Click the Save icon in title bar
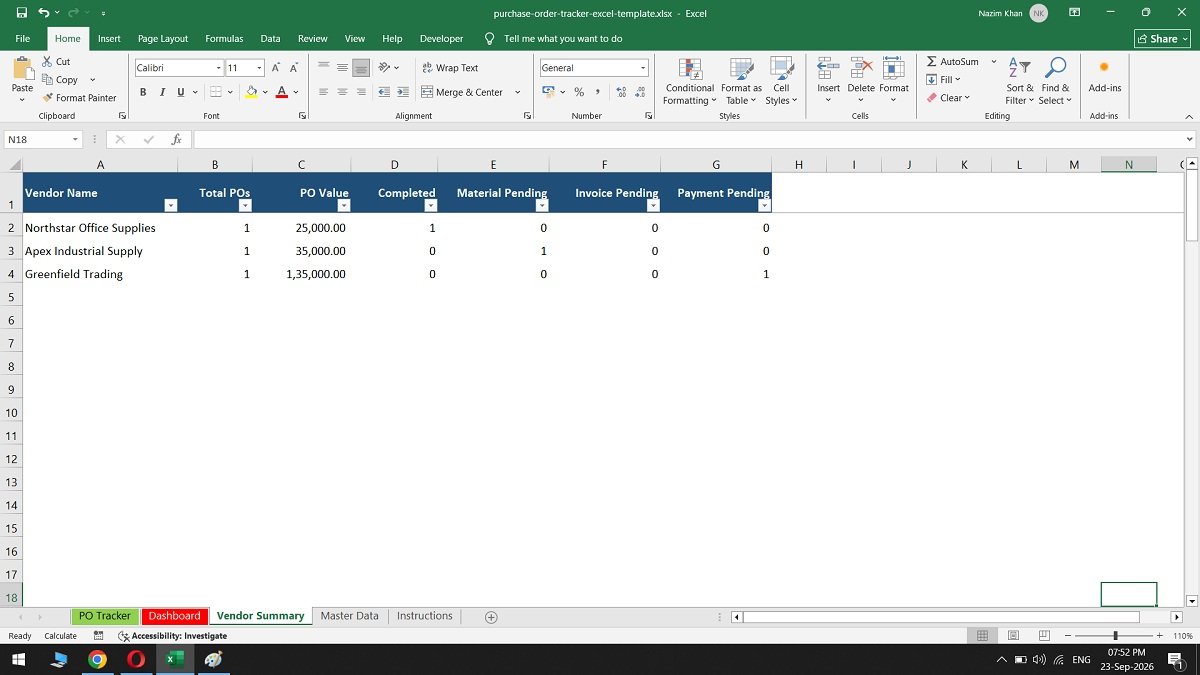The image size is (1200, 675). click(x=21, y=13)
